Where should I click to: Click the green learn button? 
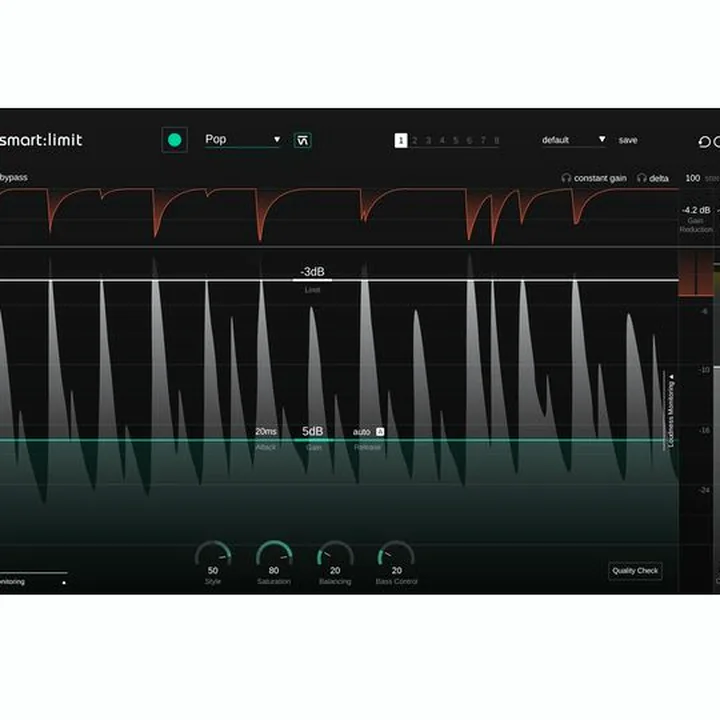(174, 140)
